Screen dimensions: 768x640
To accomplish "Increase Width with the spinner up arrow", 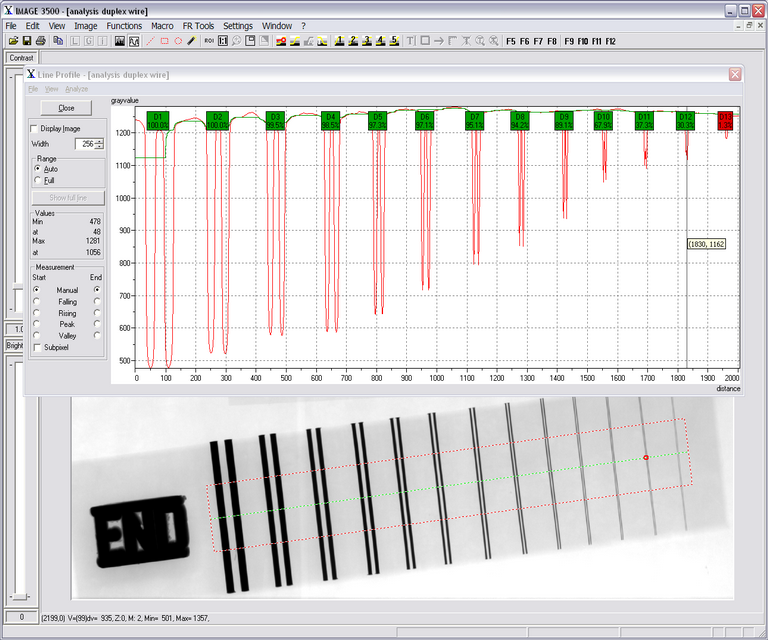I will pos(99,142).
